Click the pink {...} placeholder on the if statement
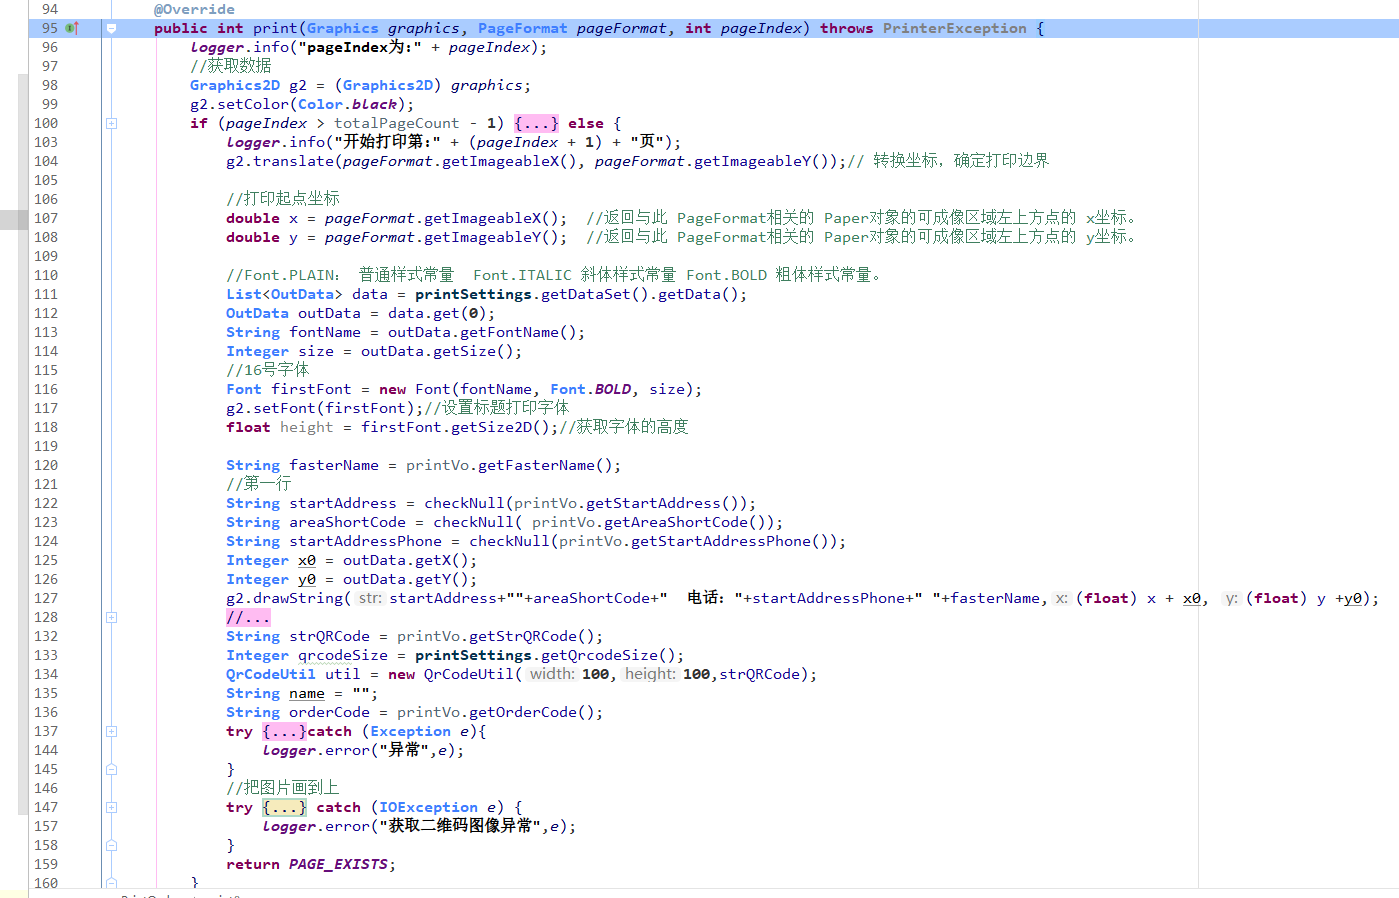This screenshot has width=1399, height=898. pos(537,123)
